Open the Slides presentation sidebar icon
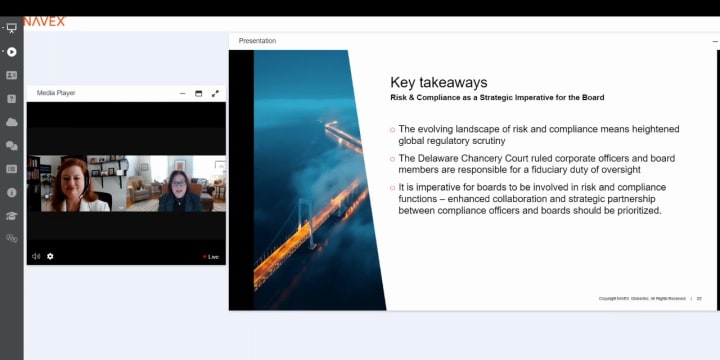Viewport: 720px width, 360px height. coord(11,28)
